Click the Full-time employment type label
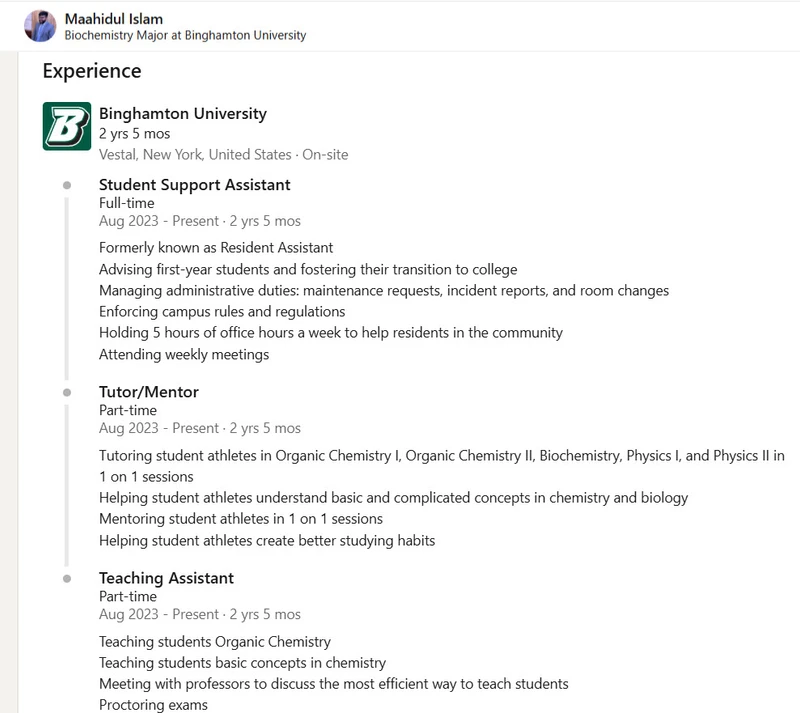Viewport: 800px width, 713px height. (x=127, y=203)
